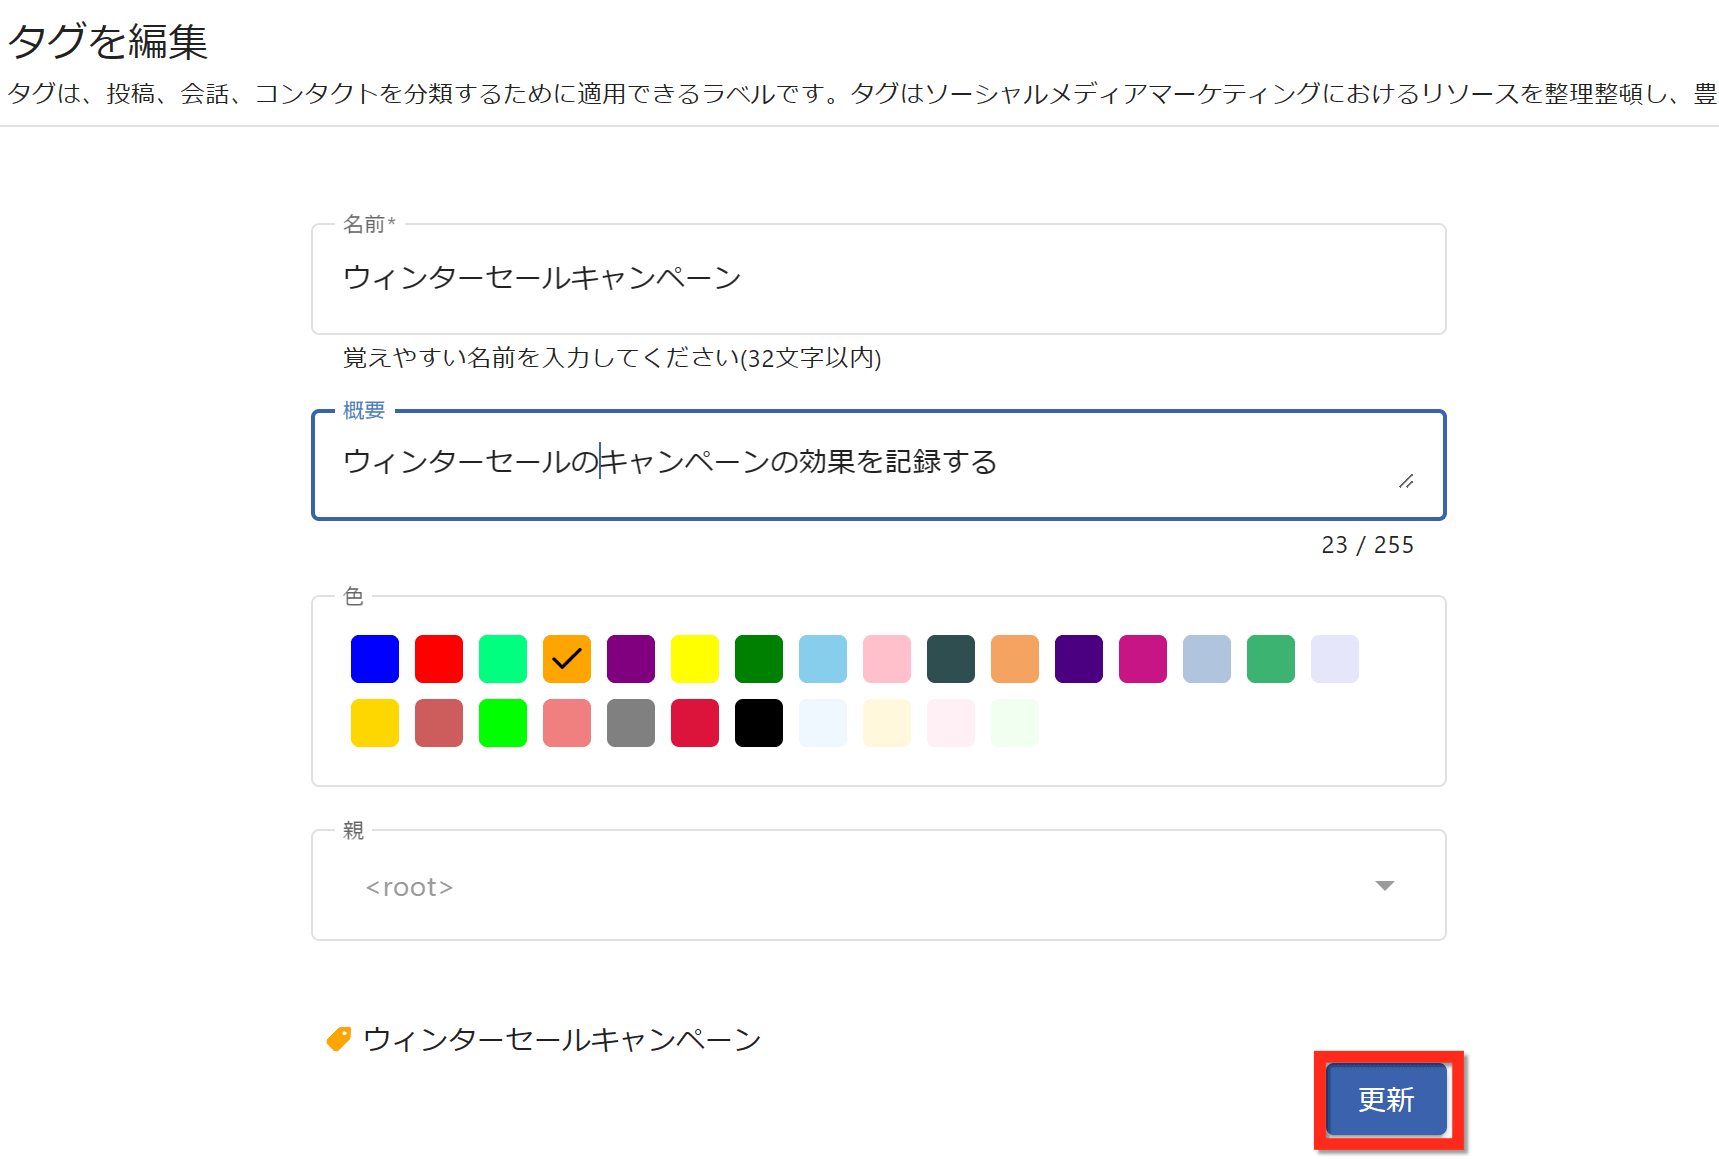Screen dimensions: 1719x1159
Task: Open the 親 parent dropdown
Action: pyautogui.click(x=878, y=886)
